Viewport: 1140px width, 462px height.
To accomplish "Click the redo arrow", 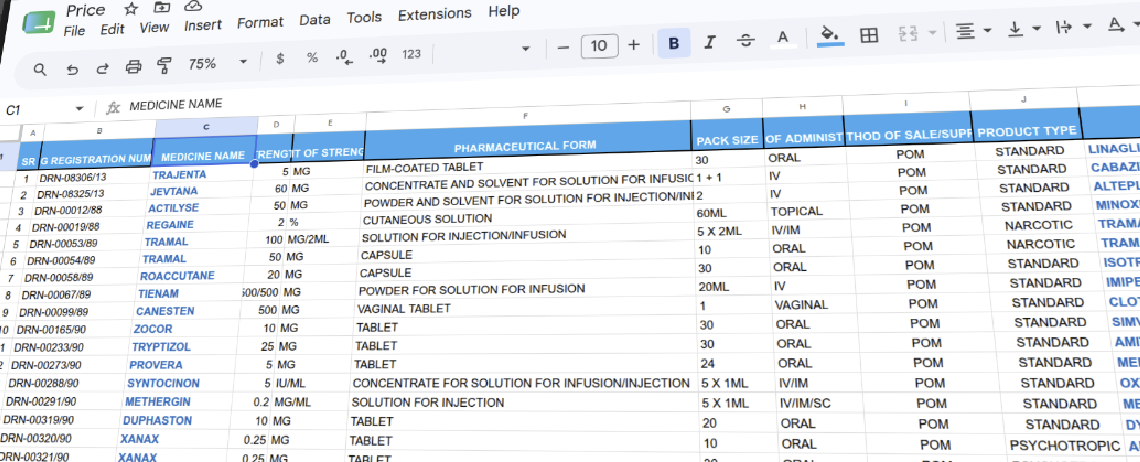I will 103,68.
